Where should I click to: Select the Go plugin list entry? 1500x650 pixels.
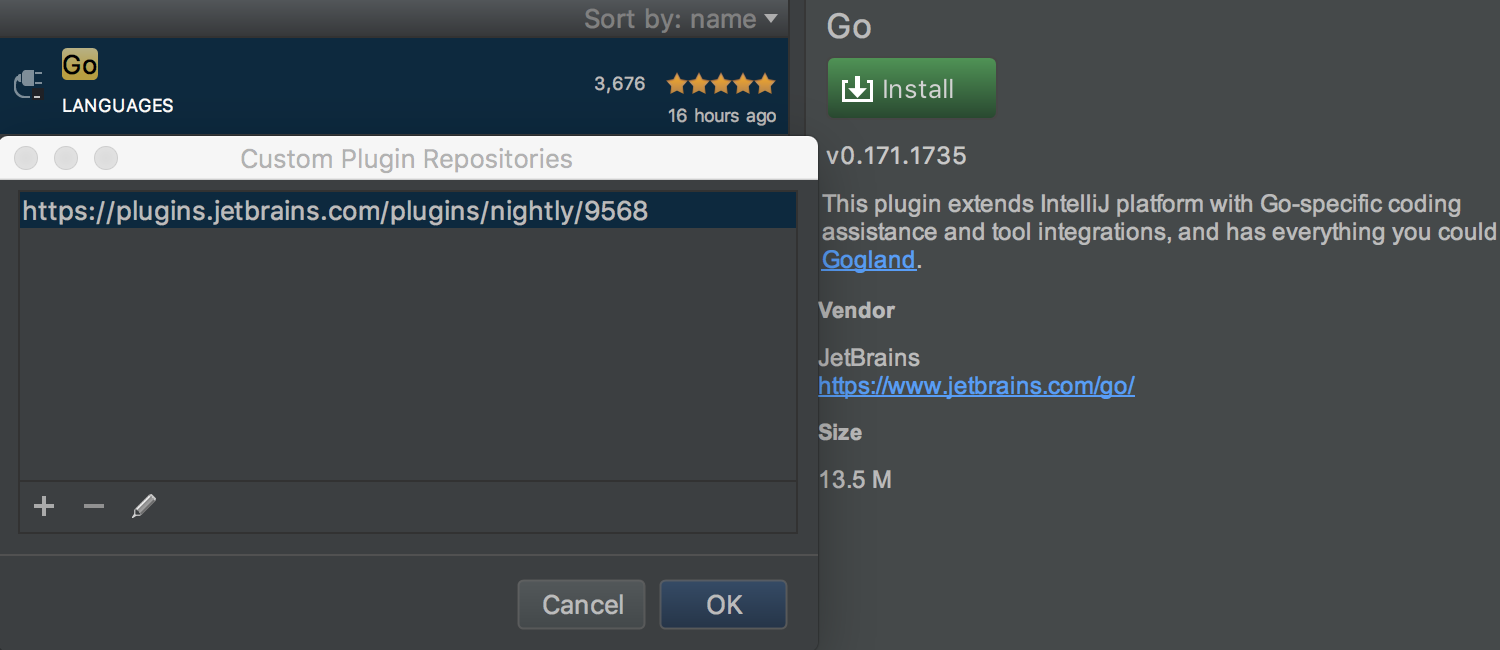(x=394, y=86)
